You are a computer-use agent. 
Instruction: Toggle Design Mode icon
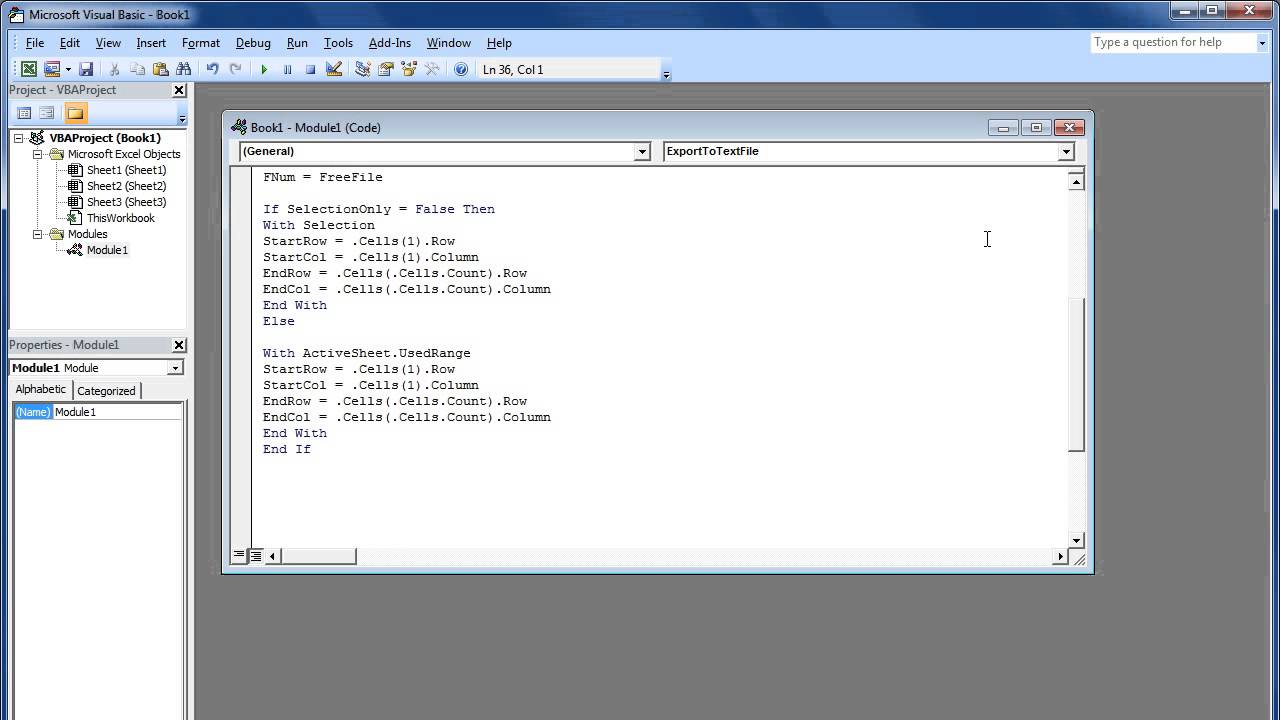click(334, 69)
